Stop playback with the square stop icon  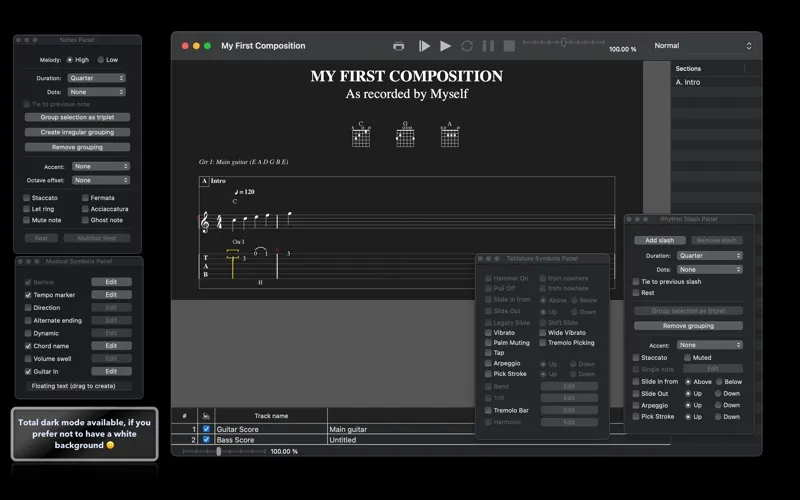point(509,46)
